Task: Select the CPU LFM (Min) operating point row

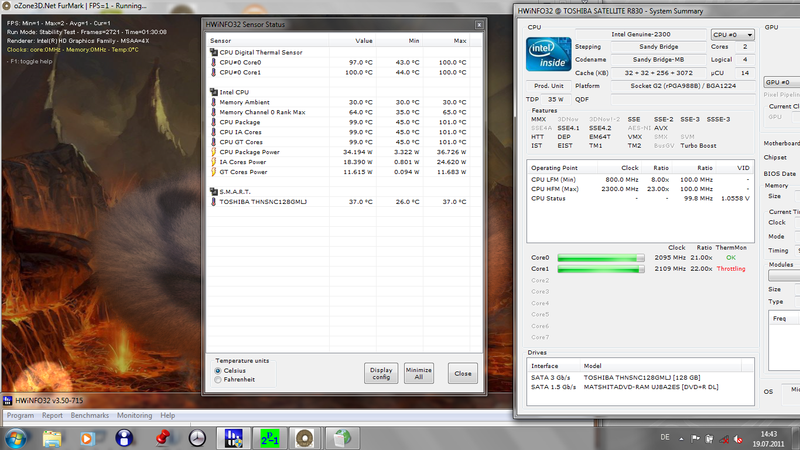Action: click(640, 180)
